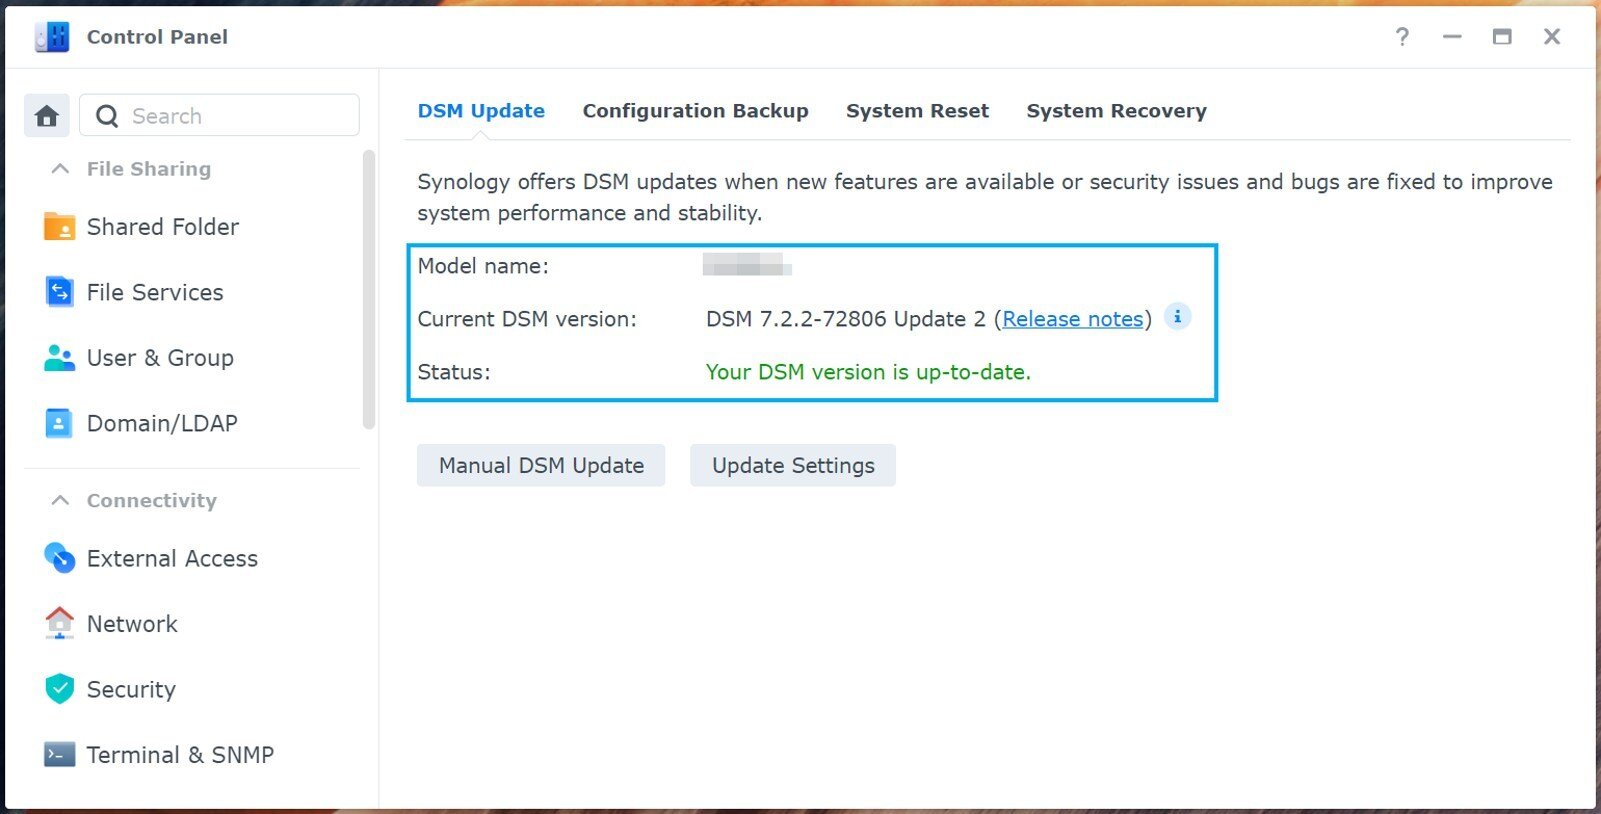
Task: Click the File Services icon
Action: tap(59, 292)
